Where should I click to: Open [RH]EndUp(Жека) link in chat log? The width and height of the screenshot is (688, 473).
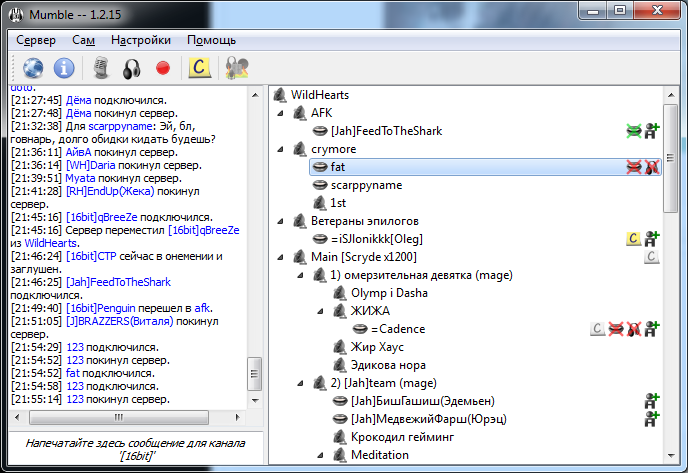pyautogui.click(x=110, y=191)
